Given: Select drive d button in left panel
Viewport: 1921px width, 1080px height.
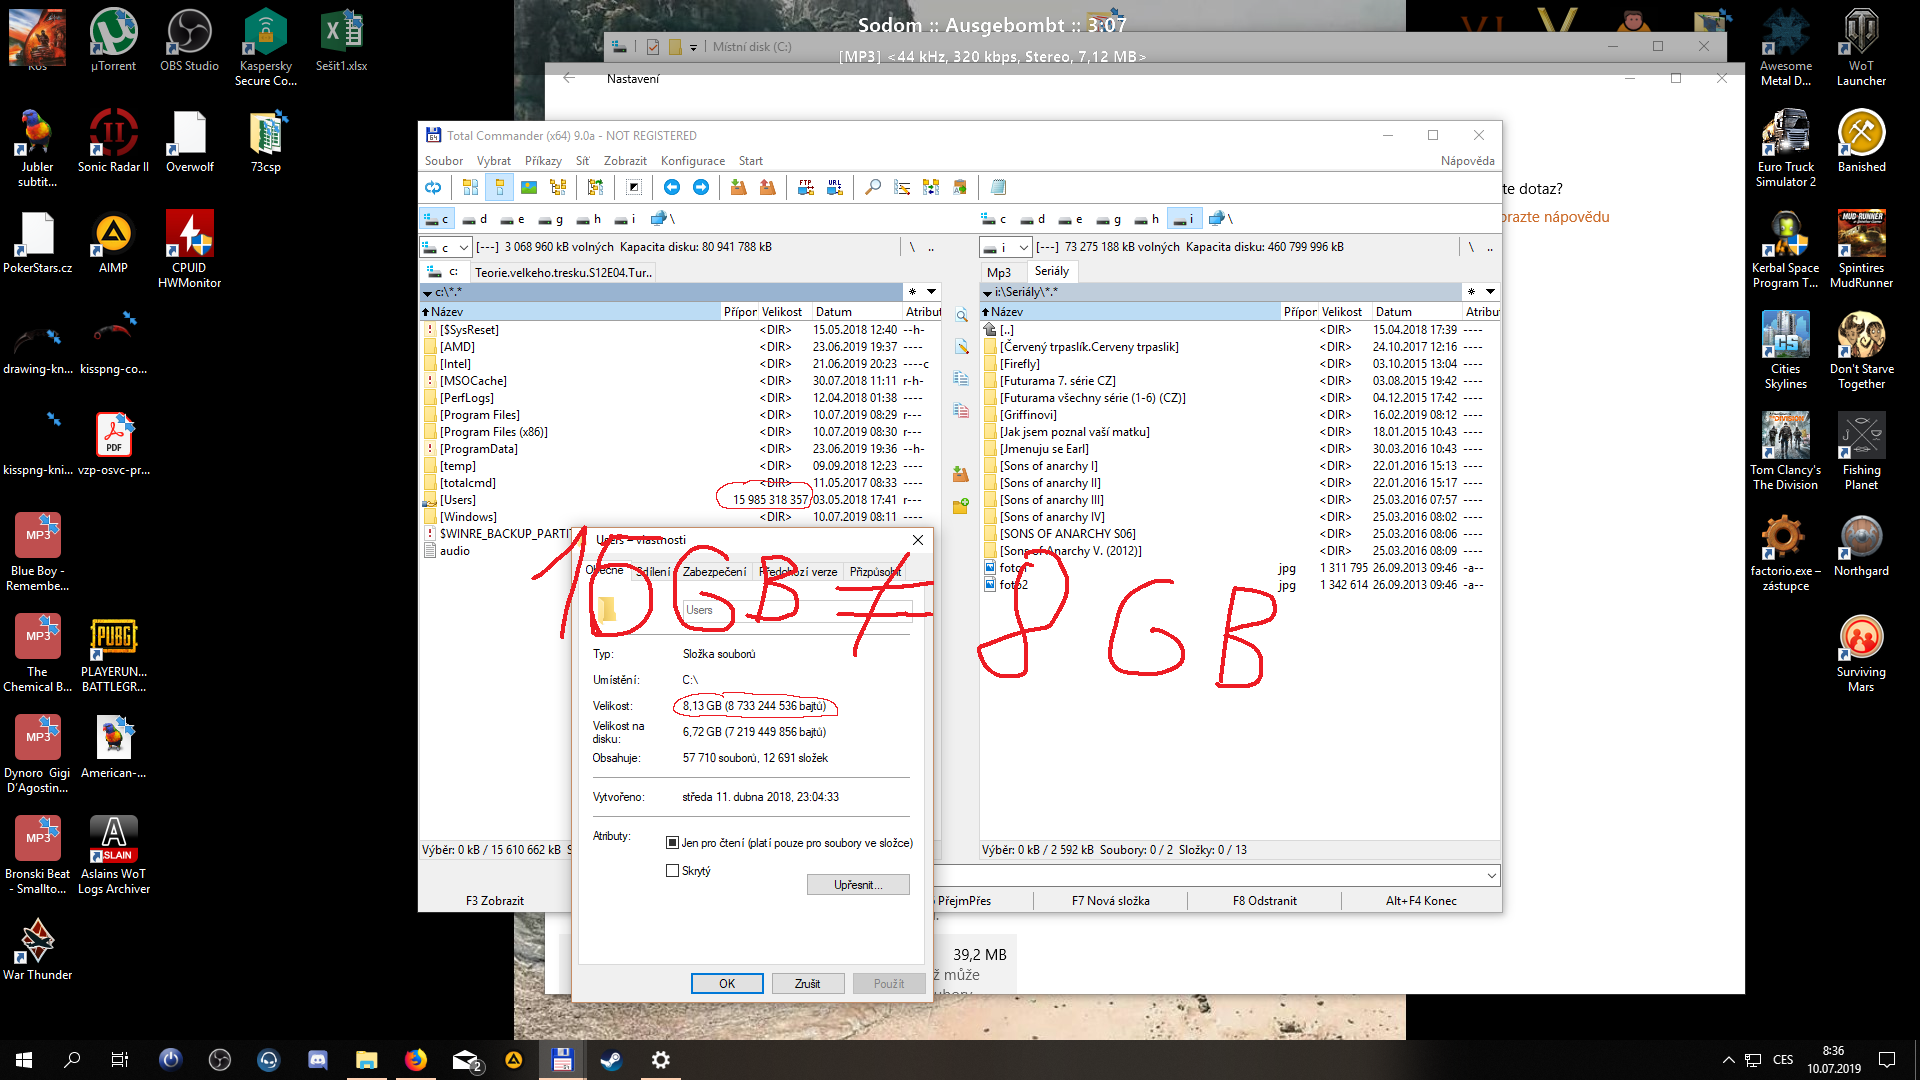Looking at the screenshot, I should (x=475, y=219).
